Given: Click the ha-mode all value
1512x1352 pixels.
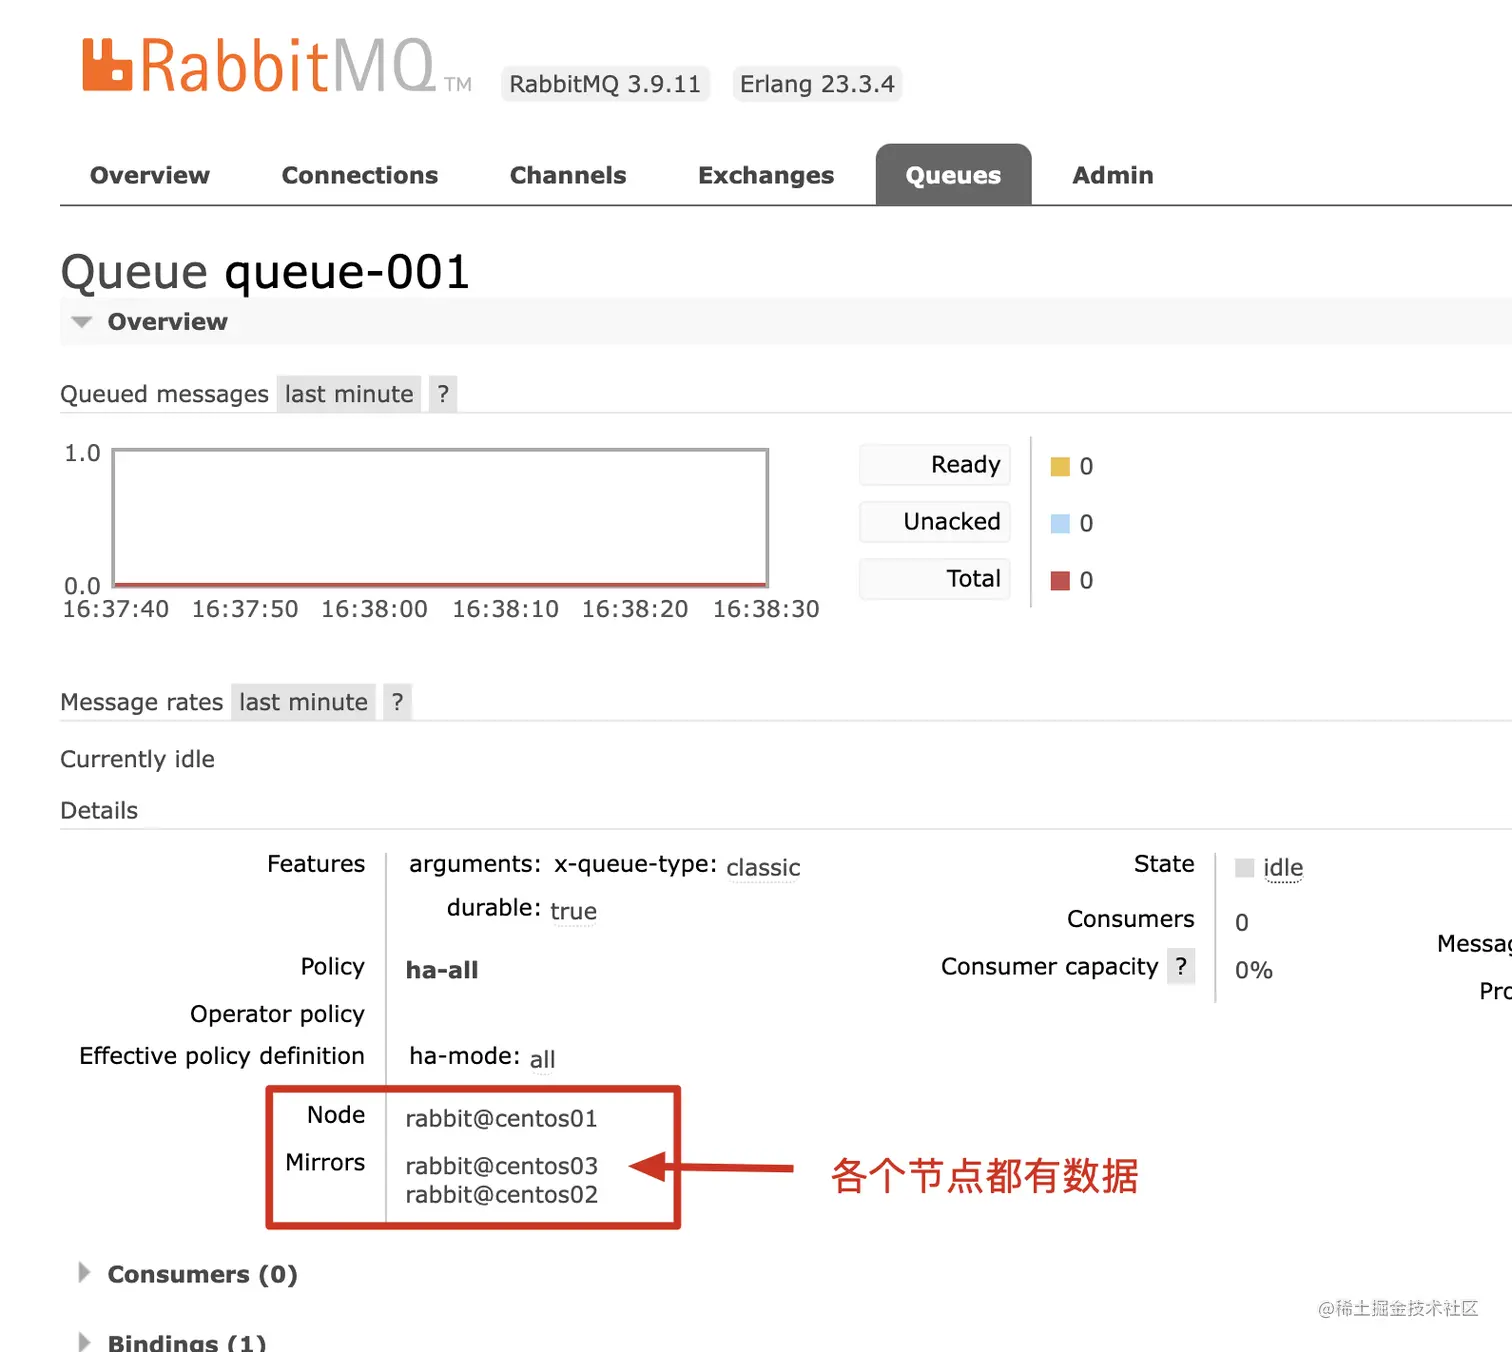Looking at the screenshot, I should 542,1059.
